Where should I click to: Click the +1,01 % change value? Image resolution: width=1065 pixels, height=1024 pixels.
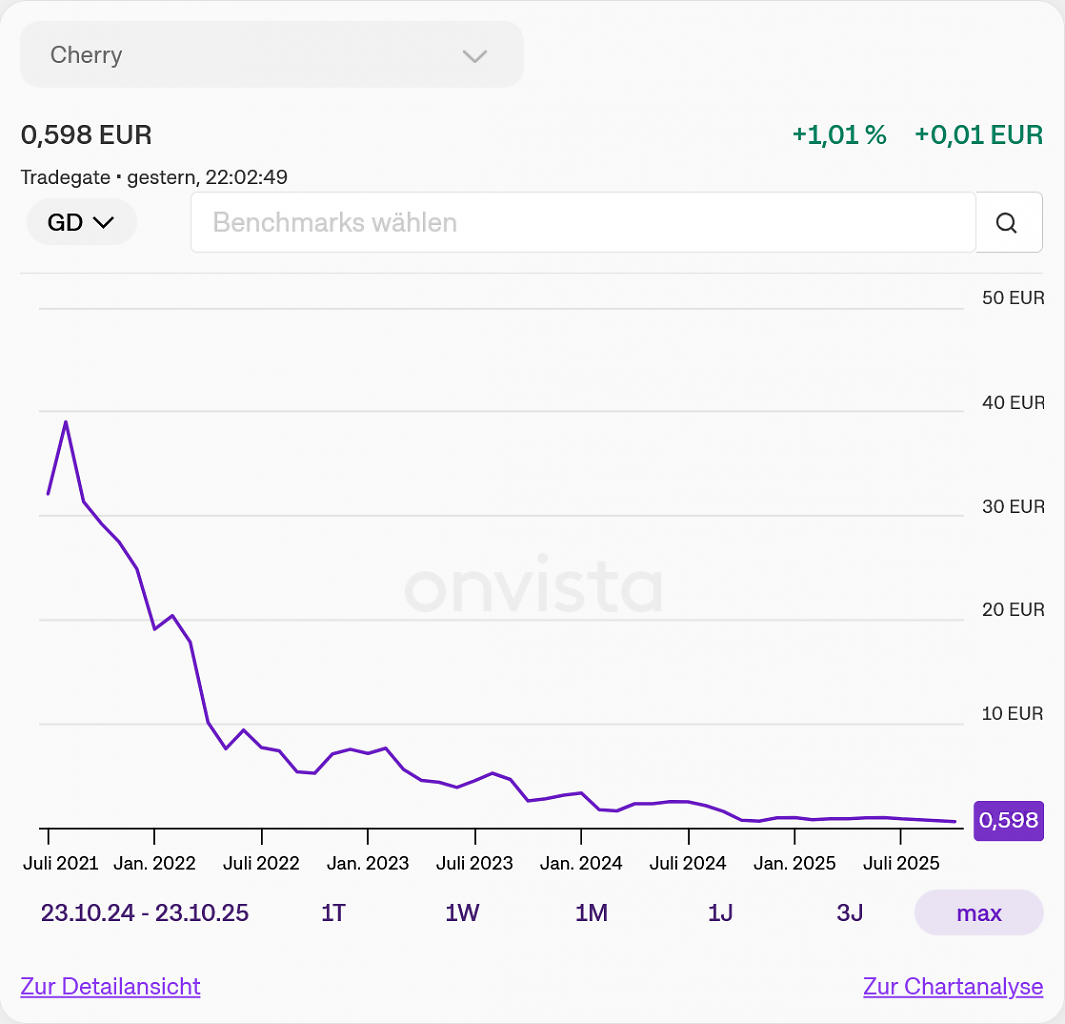840,134
